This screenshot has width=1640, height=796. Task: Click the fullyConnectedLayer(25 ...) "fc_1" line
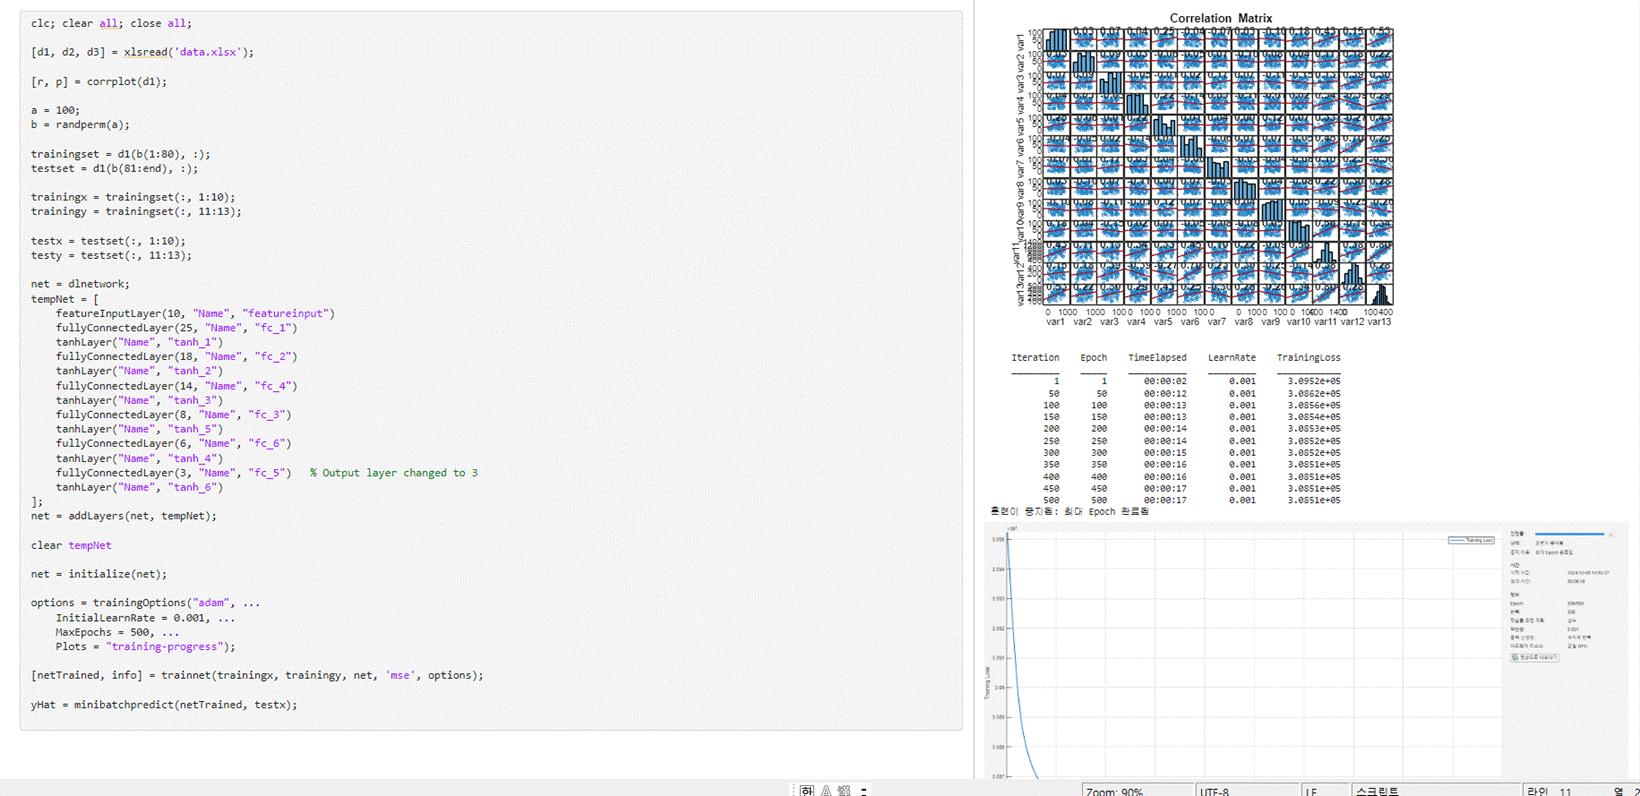[x=176, y=328]
